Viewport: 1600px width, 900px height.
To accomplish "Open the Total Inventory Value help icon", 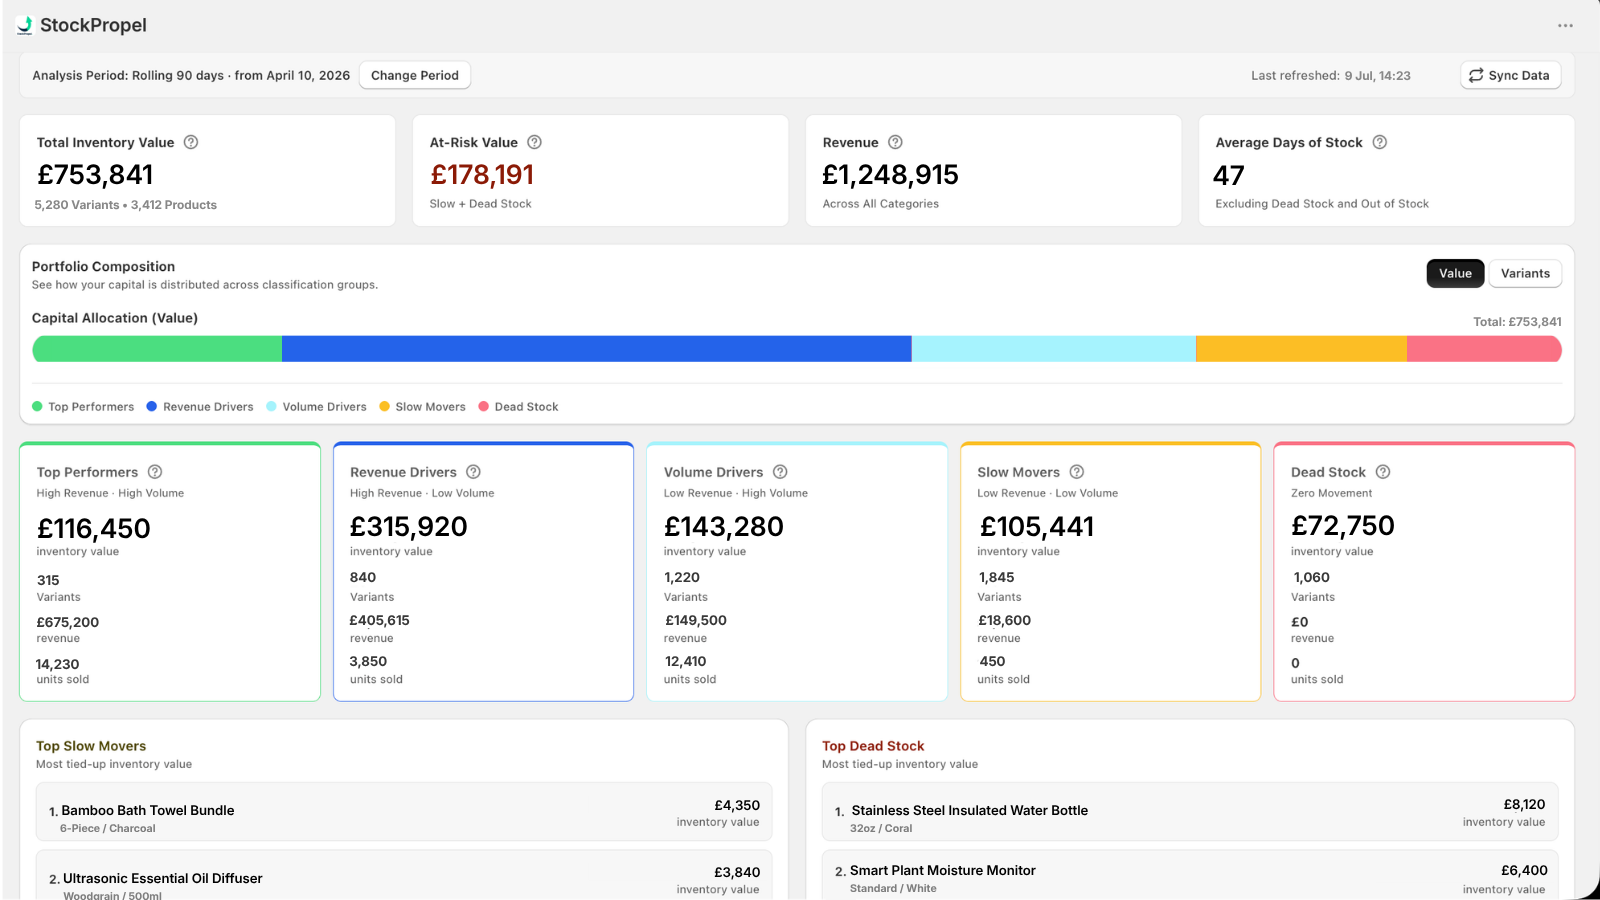I will click(191, 142).
